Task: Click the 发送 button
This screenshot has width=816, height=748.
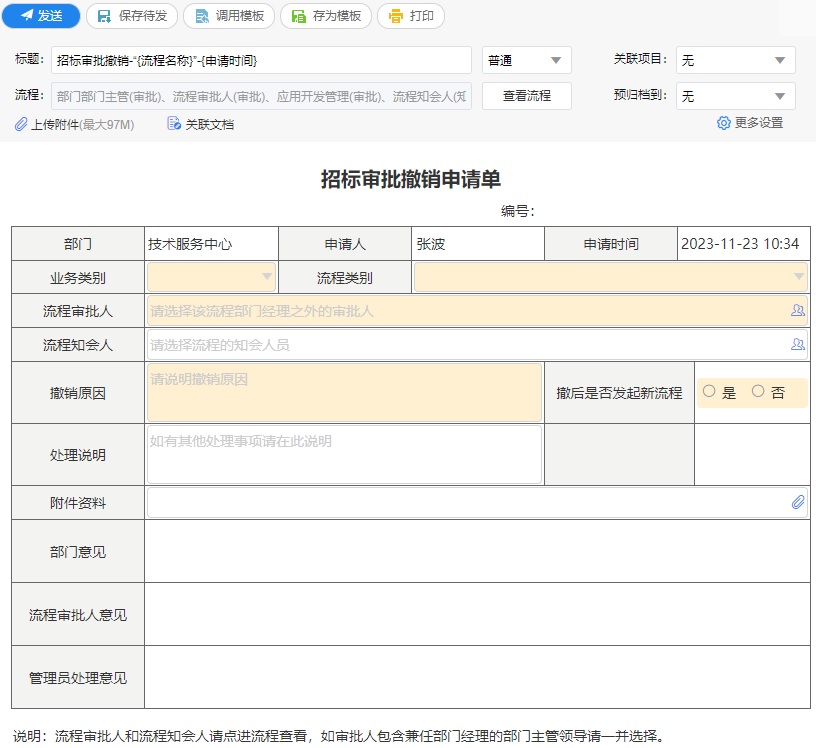Action: click(41, 16)
